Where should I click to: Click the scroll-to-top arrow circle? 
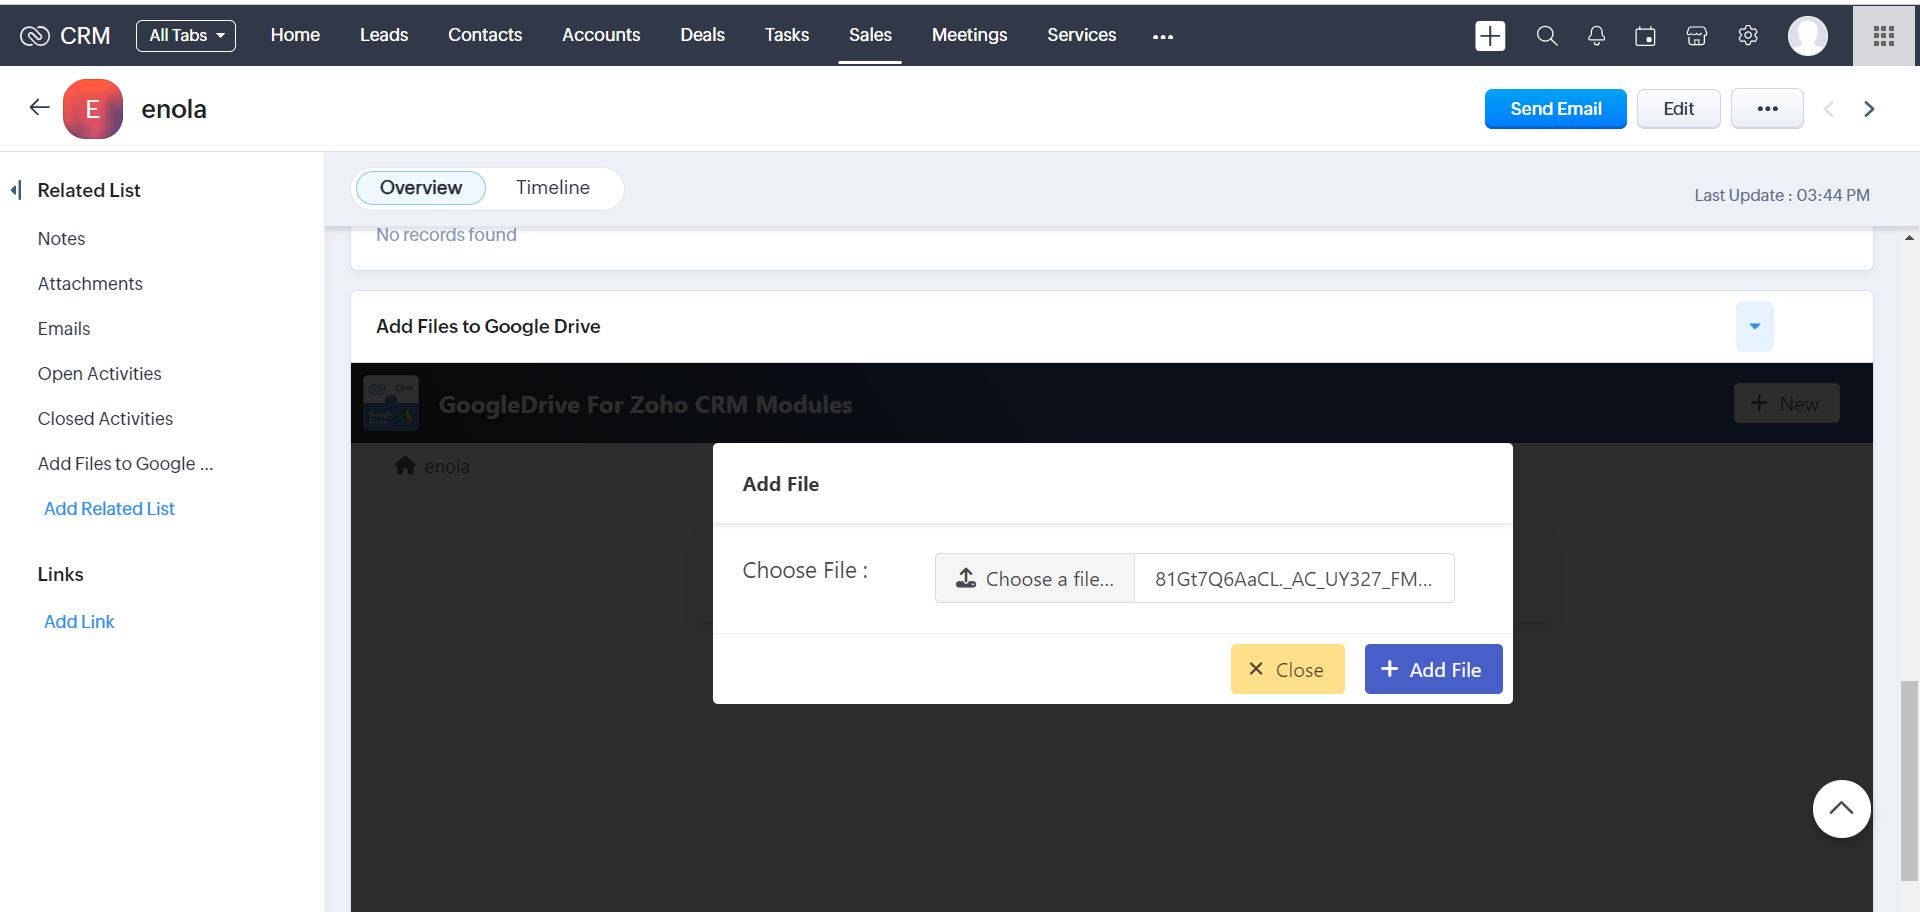coord(1841,809)
